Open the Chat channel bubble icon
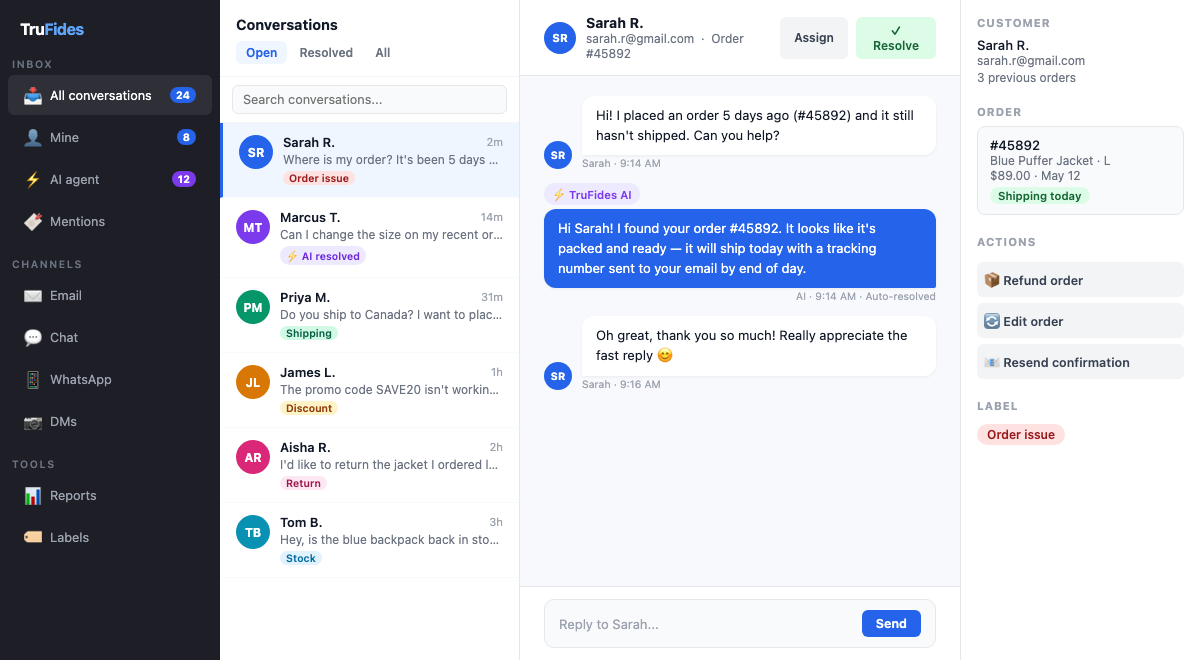This screenshot has width=1200, height=660. pyautogui.click(x=34, y=337)
